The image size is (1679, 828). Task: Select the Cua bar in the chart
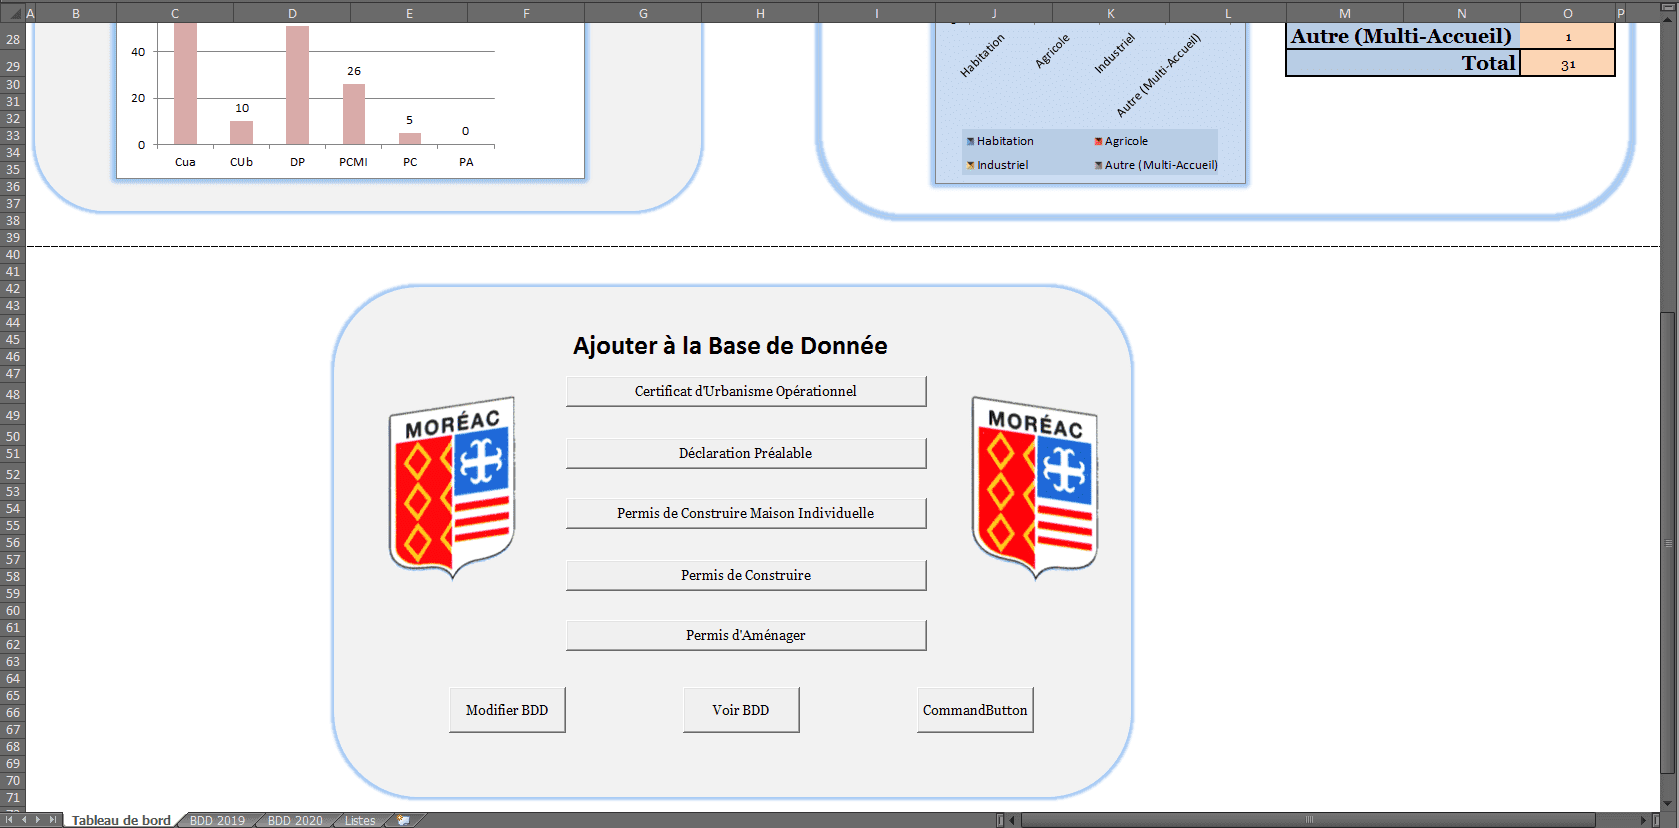[185, 84]
